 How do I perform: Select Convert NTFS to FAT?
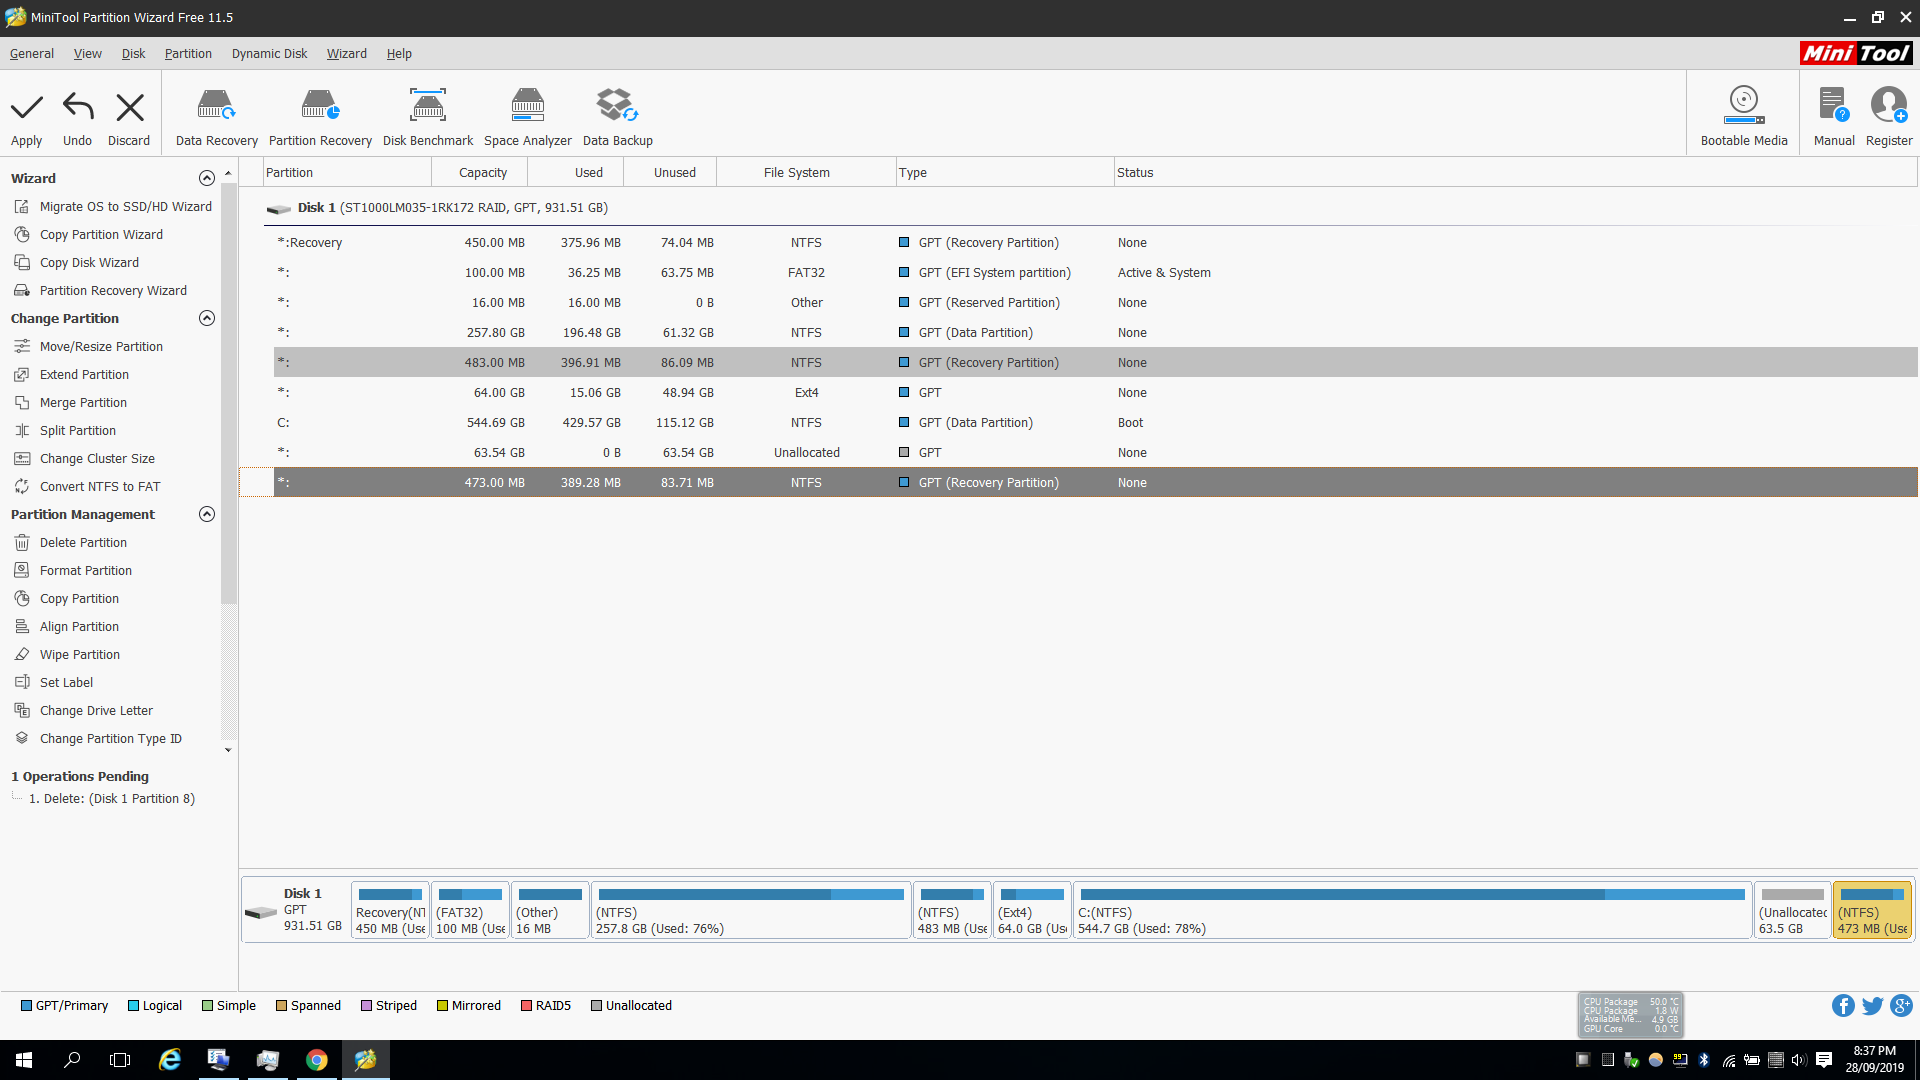tap(88, 487)
